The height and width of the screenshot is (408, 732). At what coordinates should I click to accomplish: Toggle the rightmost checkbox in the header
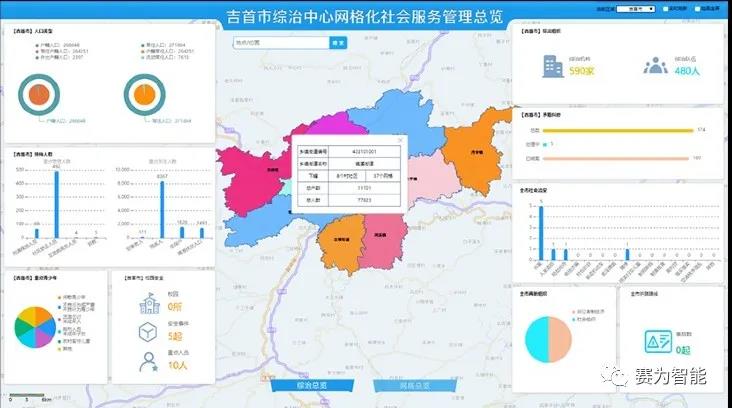point(699,8)
